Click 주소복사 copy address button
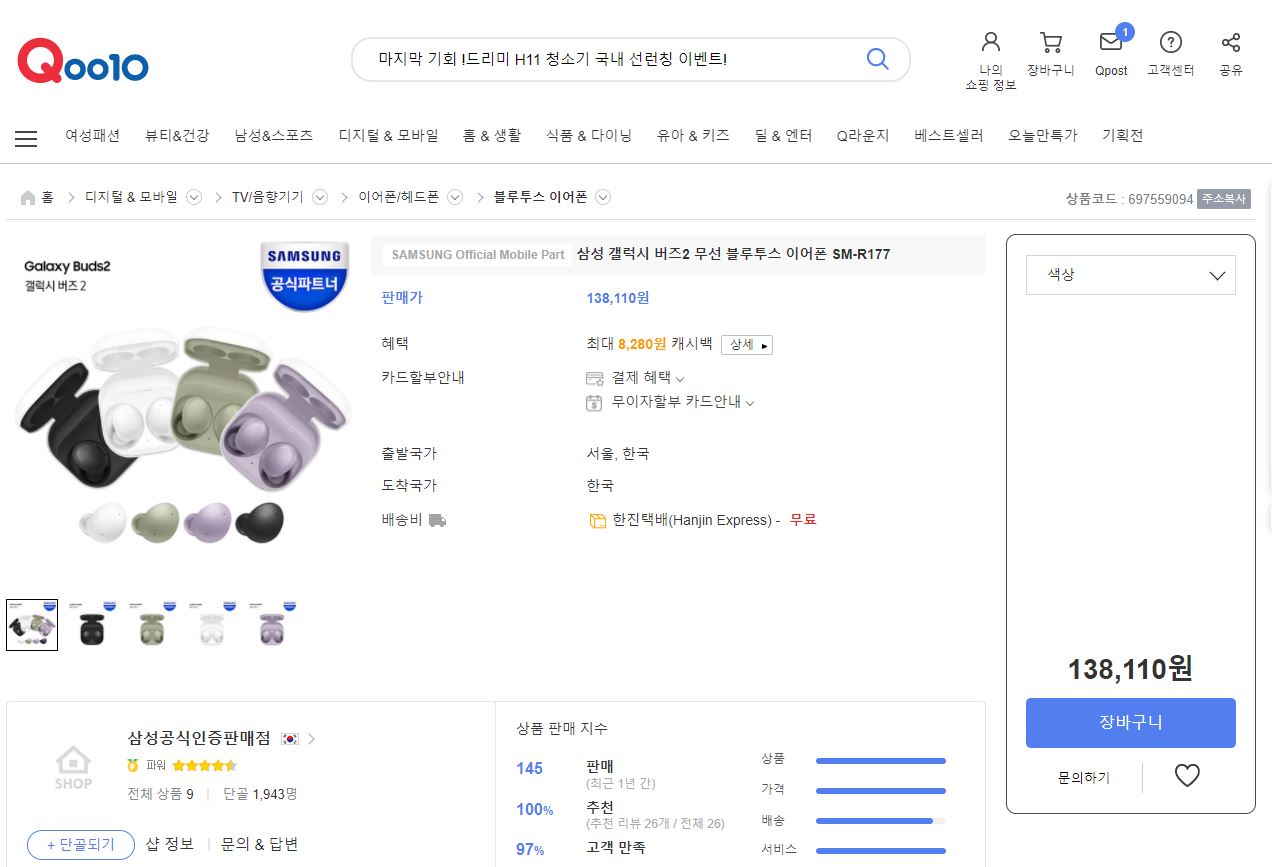Viewport: 1272px width, 867px height. pyautogui.click(x=1224, y=199)
